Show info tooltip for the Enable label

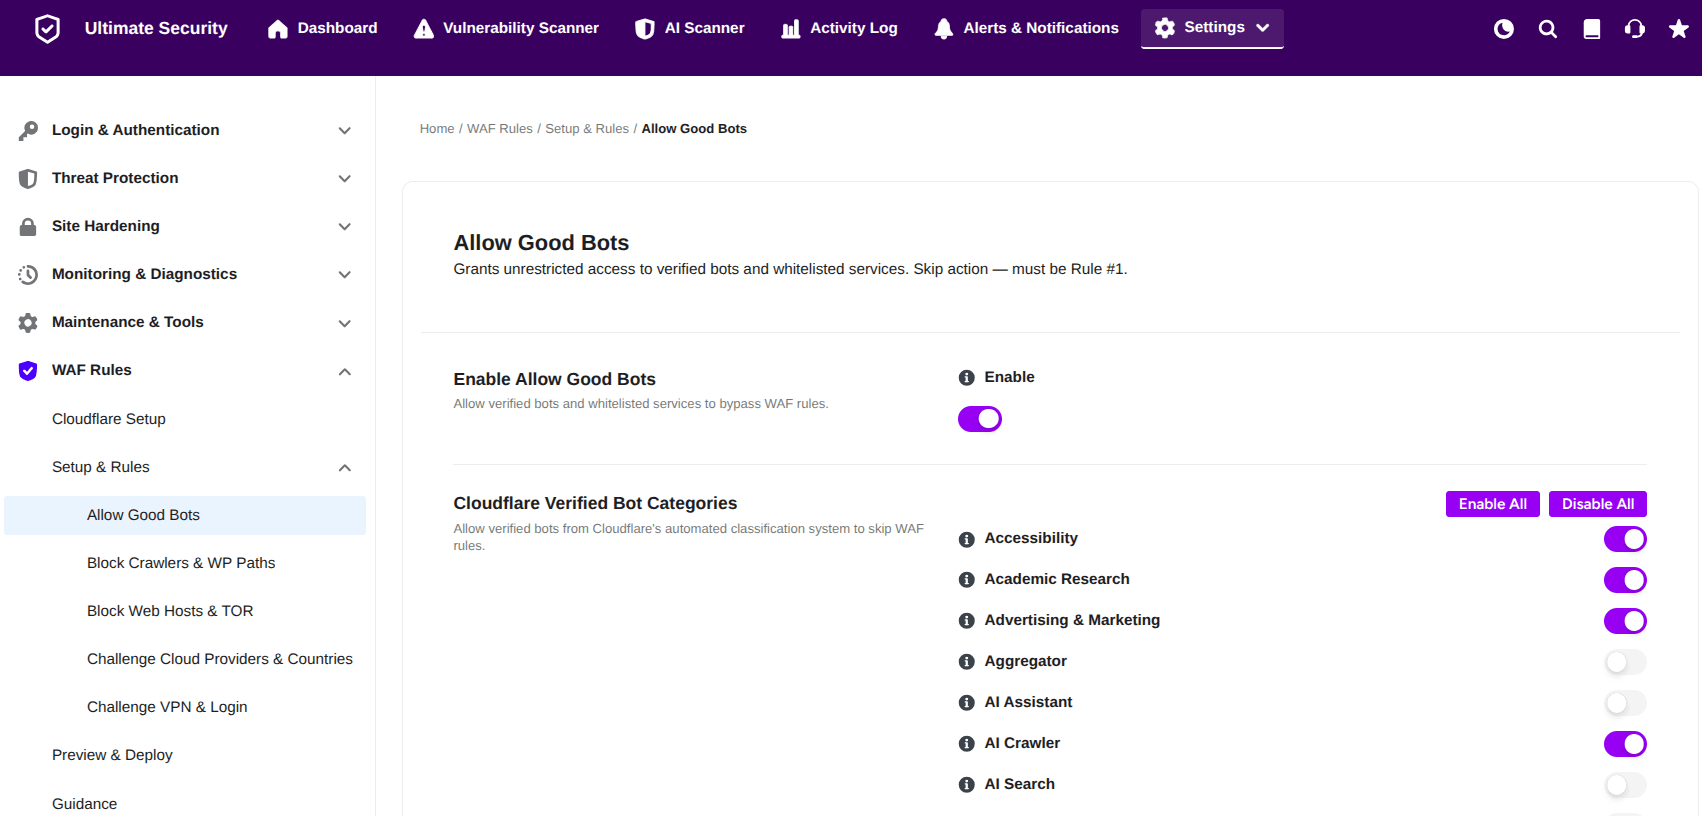[x=967, y=378]
